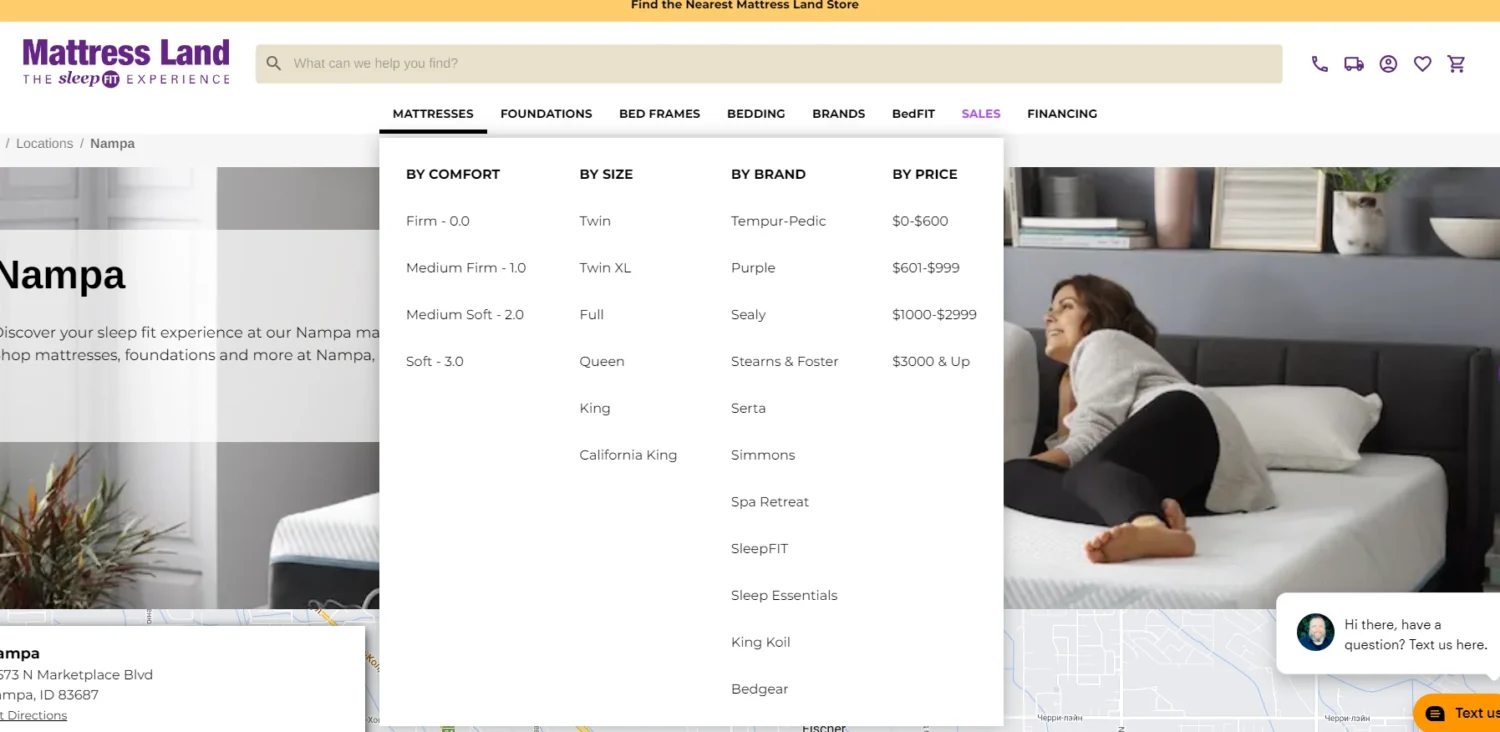Open the BRANDS menu

838,114
